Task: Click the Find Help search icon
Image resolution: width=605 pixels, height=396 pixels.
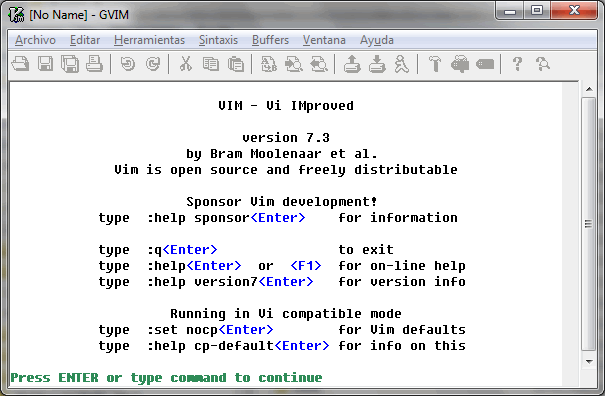Action: coord(542,64)
